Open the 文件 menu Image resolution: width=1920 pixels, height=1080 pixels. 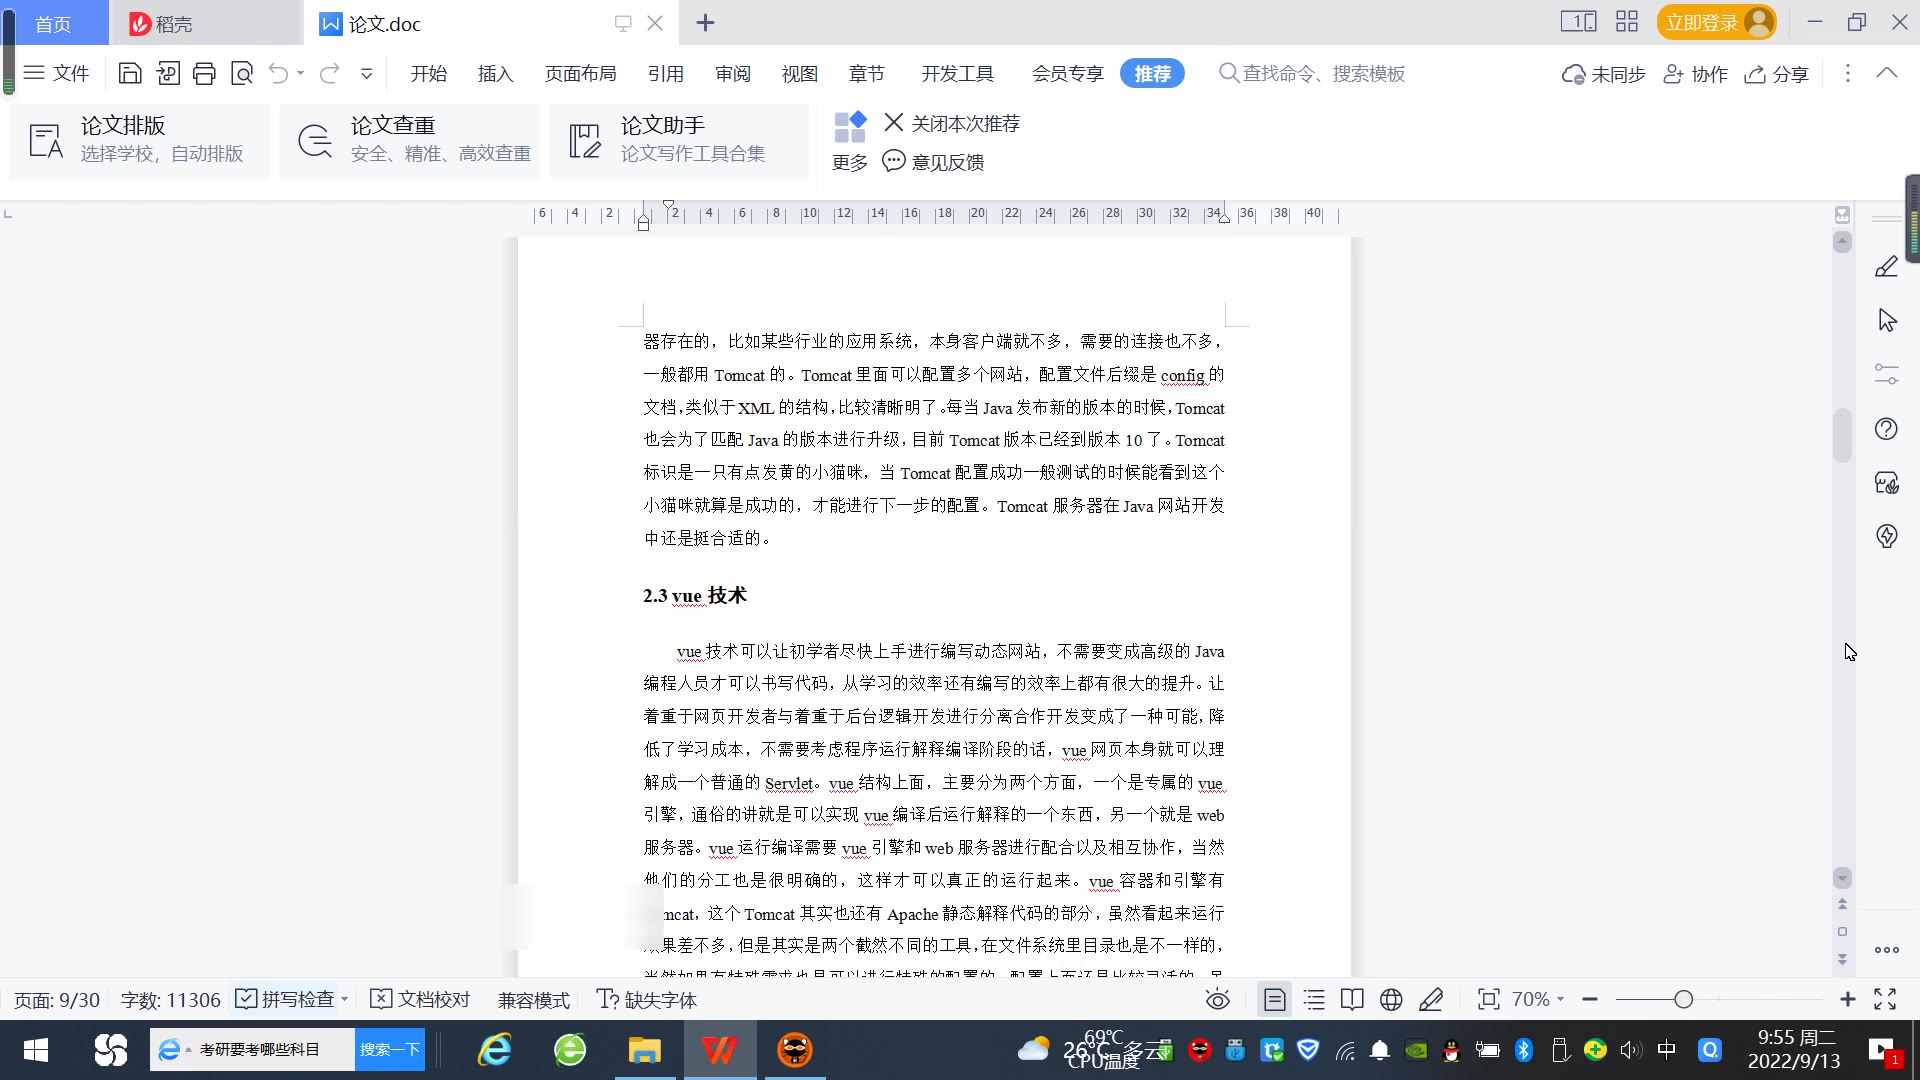pos(57,73)
